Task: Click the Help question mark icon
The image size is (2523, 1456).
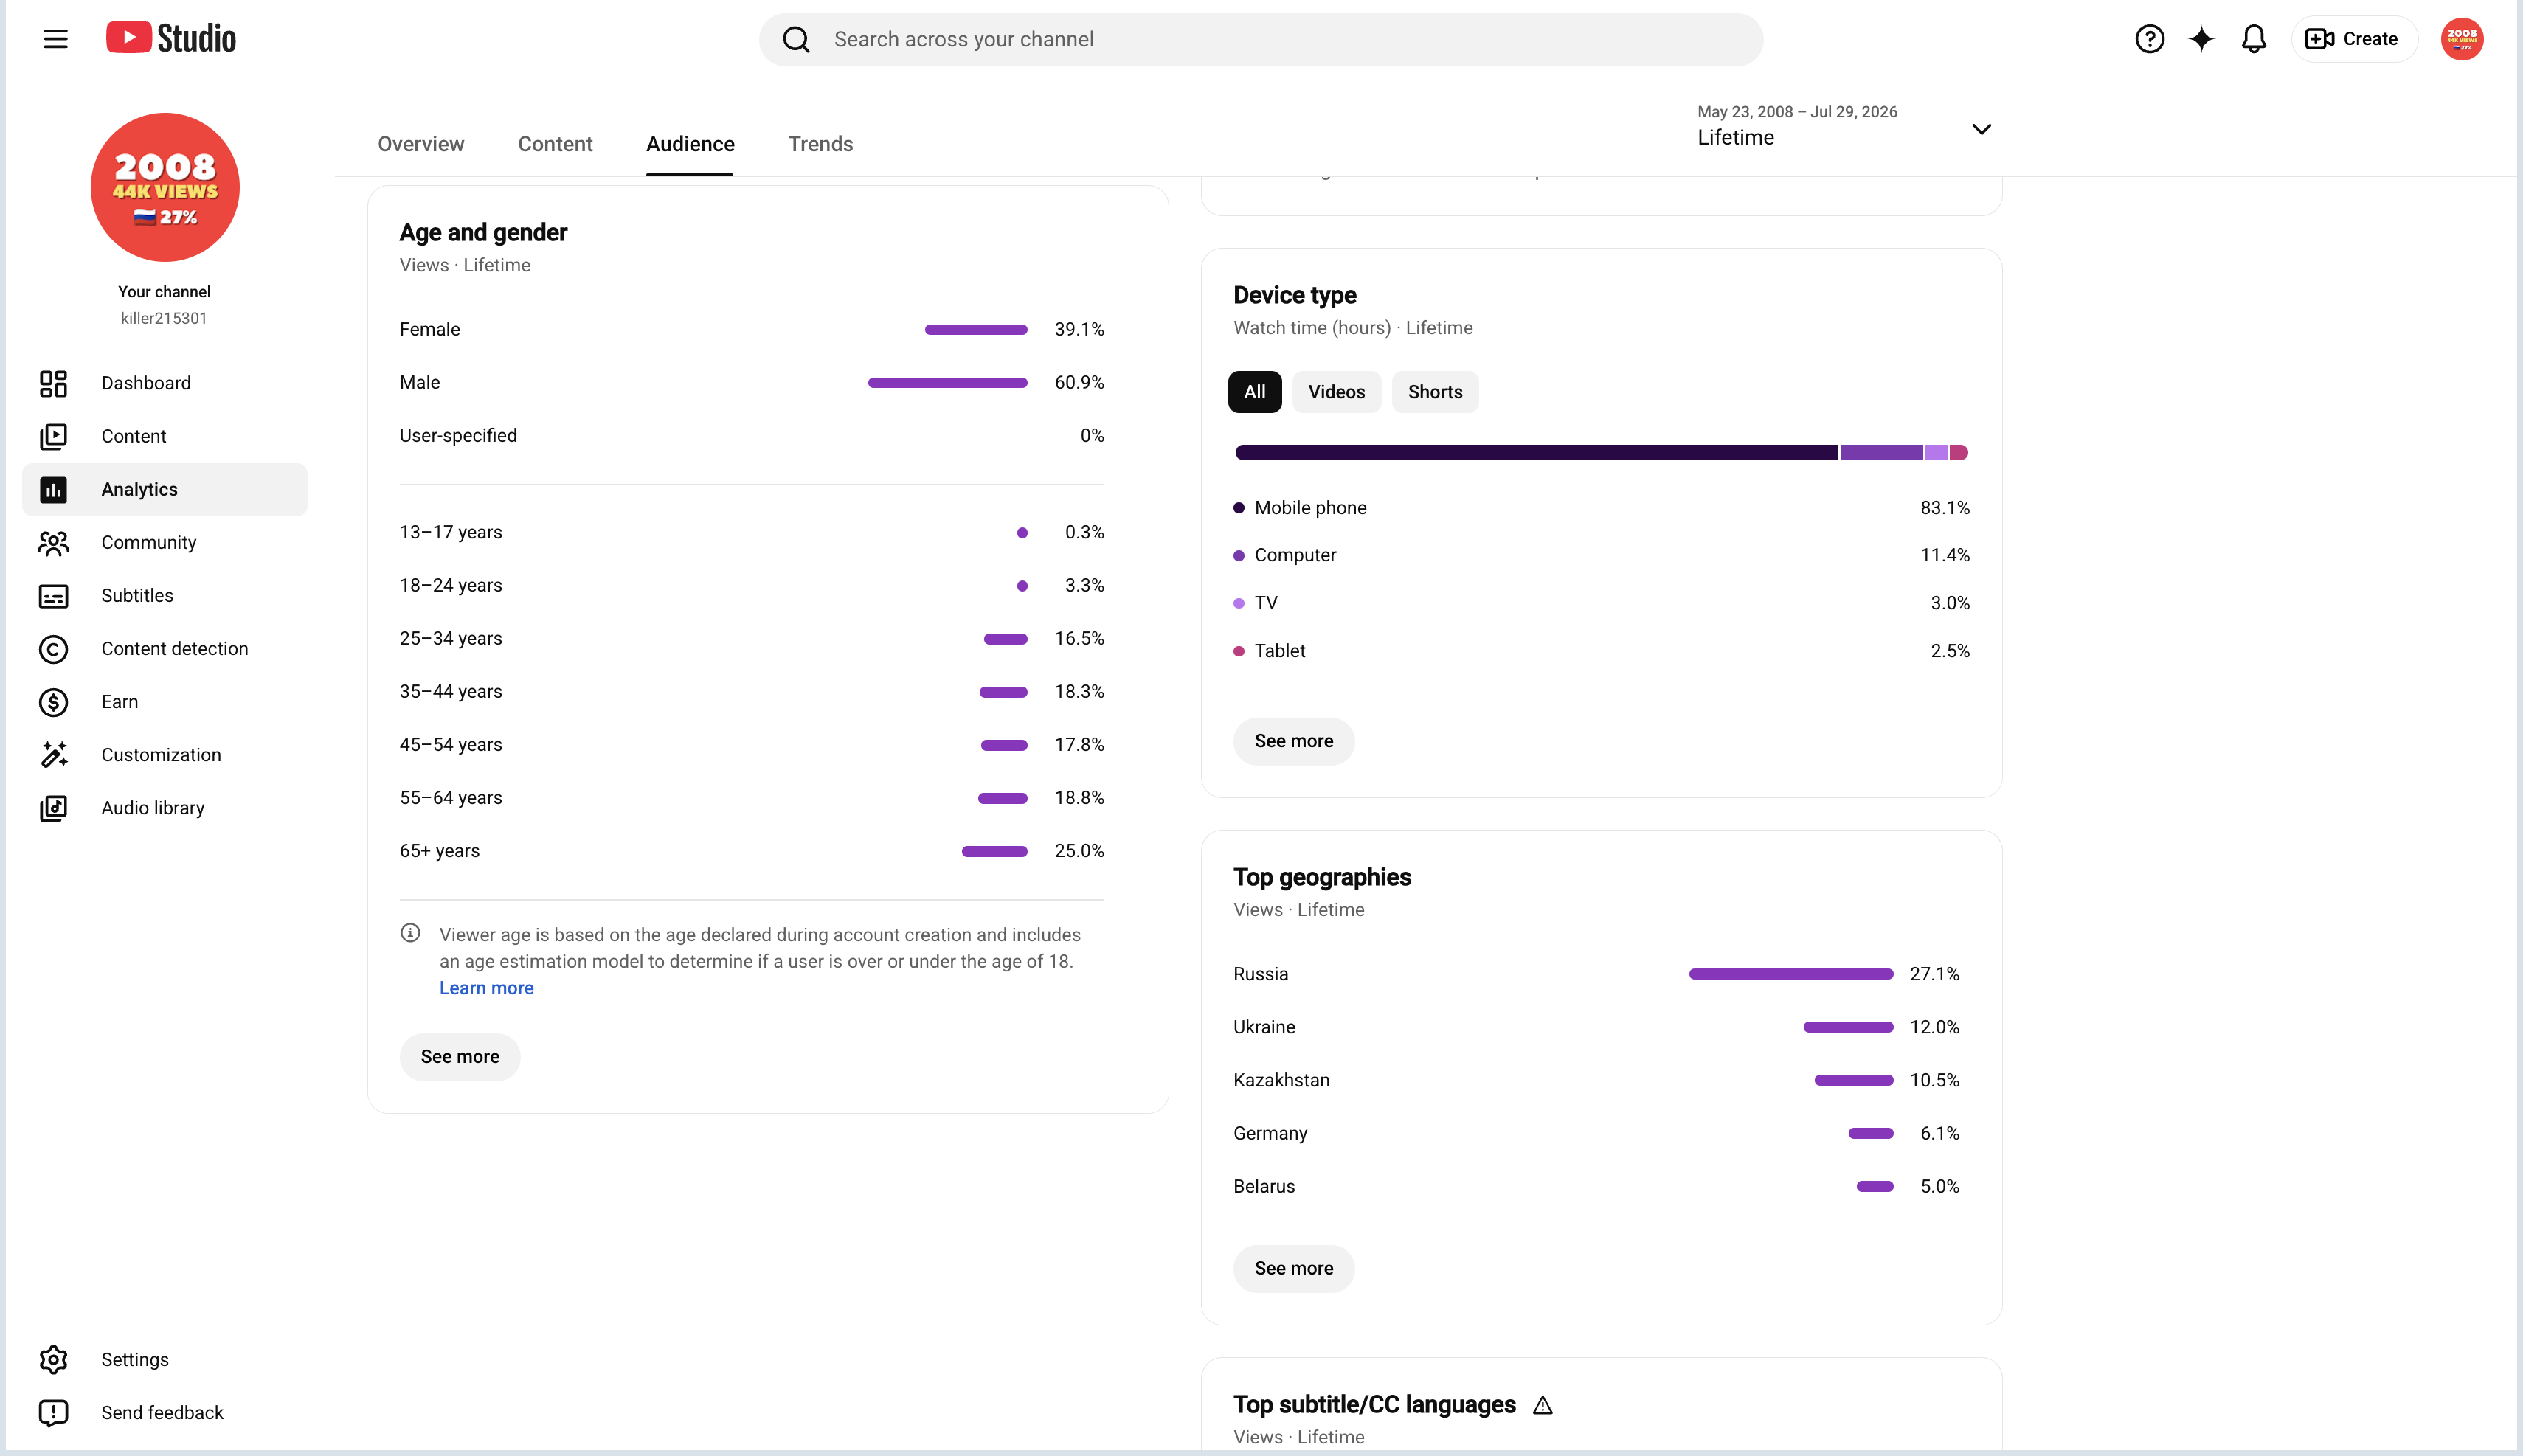Action: (x=2149, y=39)
